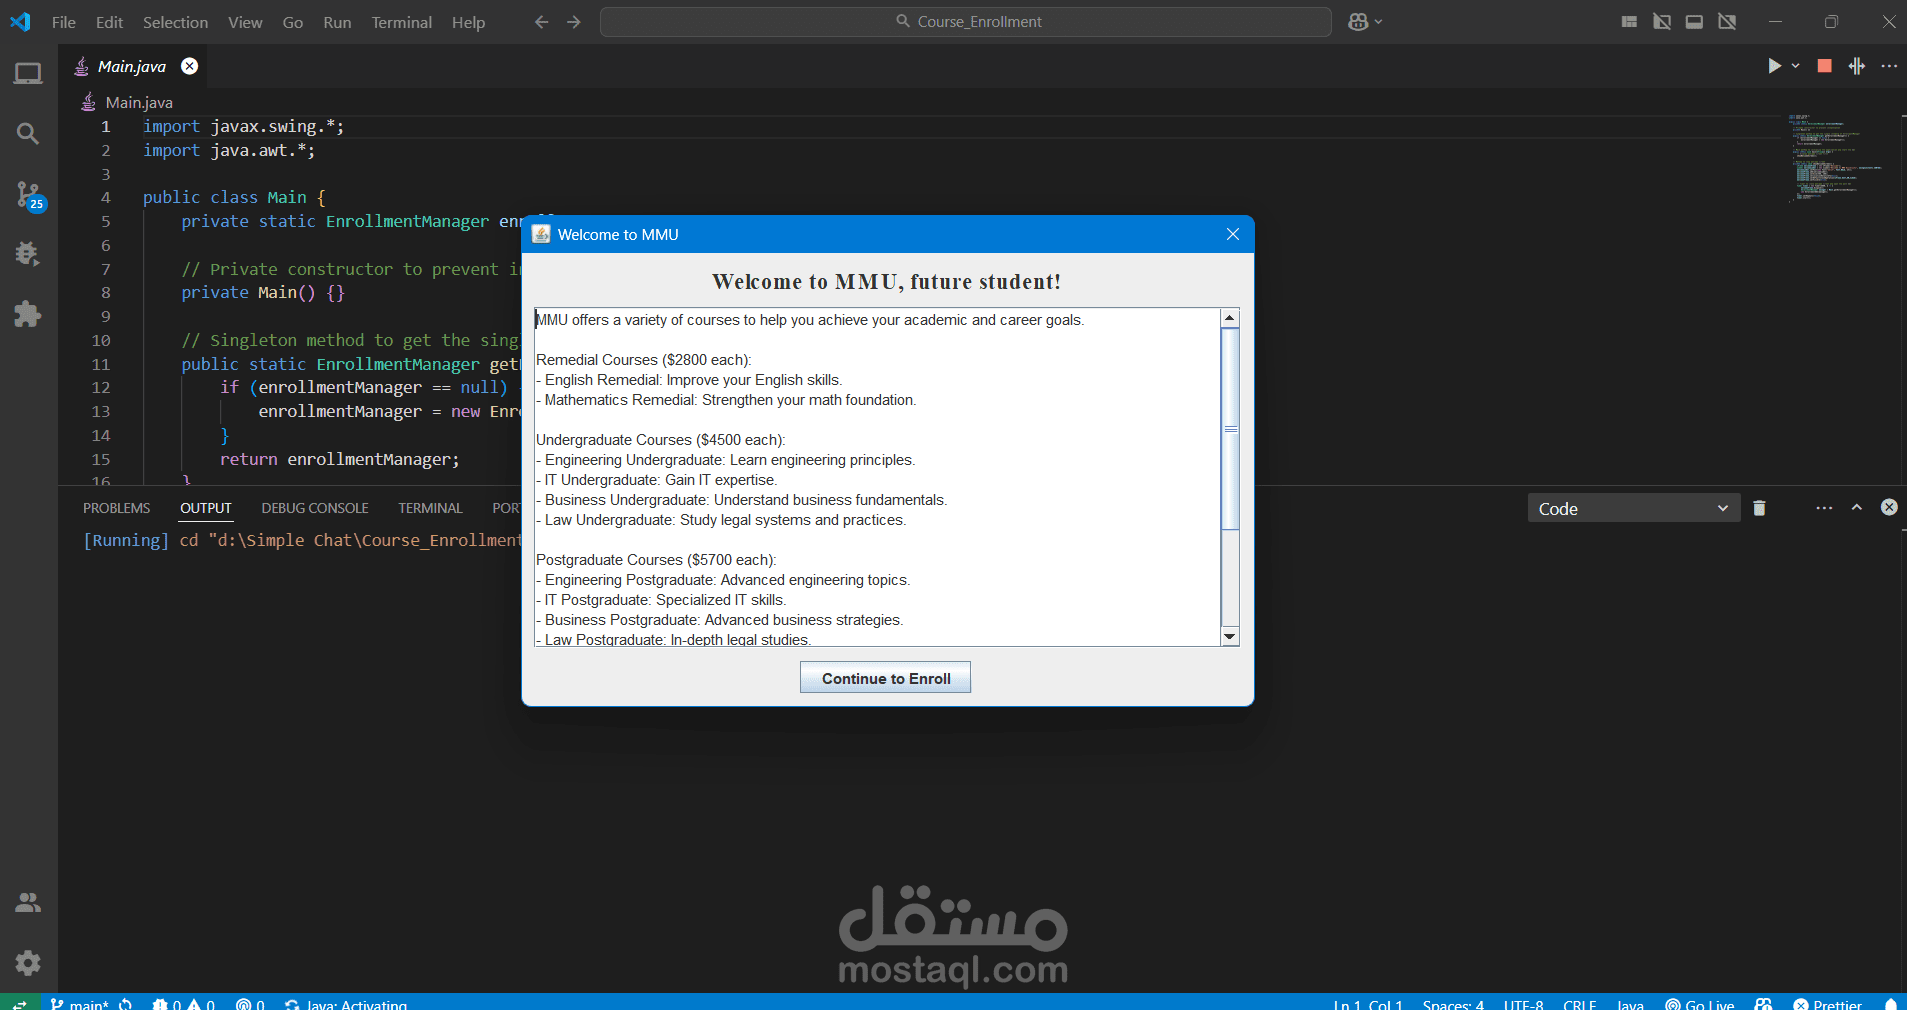1907x1010 pixels.
Task: Expand the run button dropdown arrow
Action: tap(1796, 66)
